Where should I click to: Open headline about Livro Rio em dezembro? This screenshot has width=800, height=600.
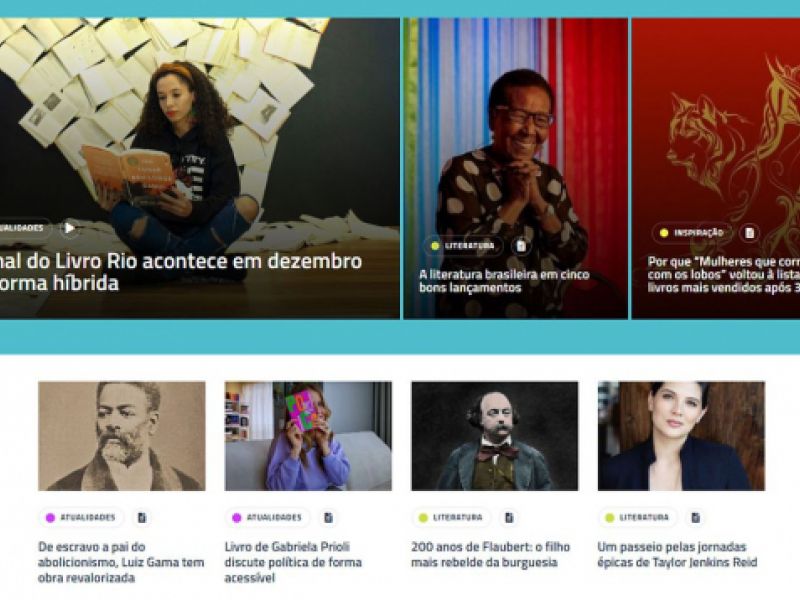pos(181,271)
